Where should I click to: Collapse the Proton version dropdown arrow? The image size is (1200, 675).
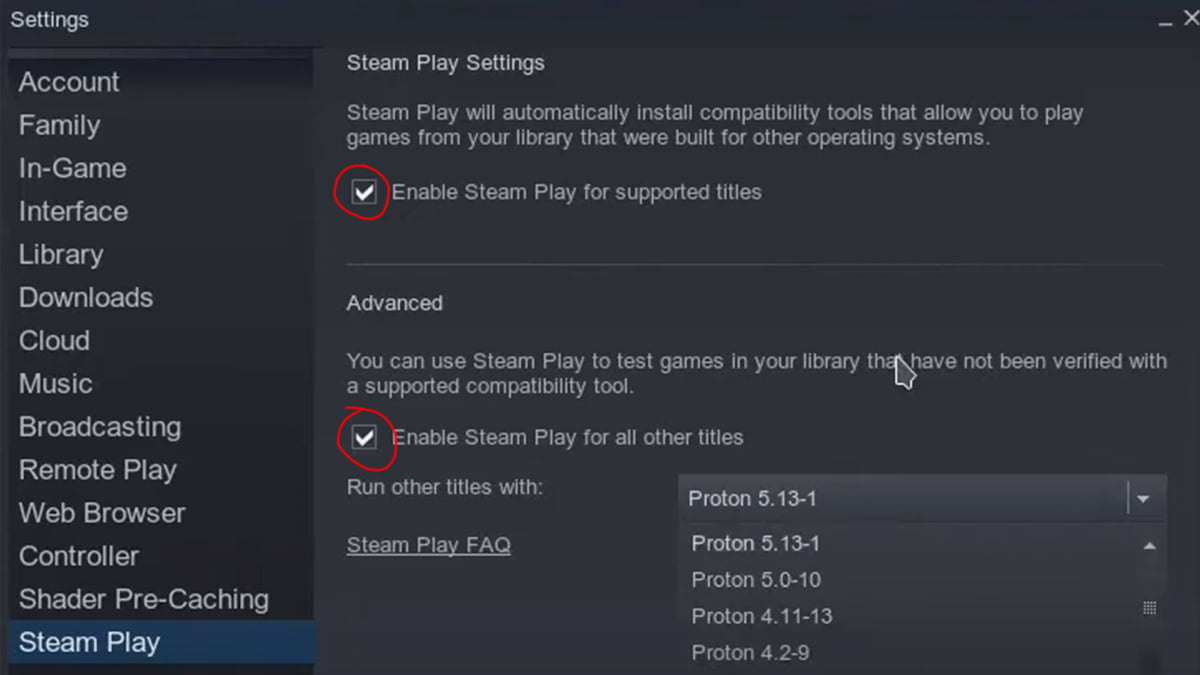pyautogui.click(x=1143, y=498)
